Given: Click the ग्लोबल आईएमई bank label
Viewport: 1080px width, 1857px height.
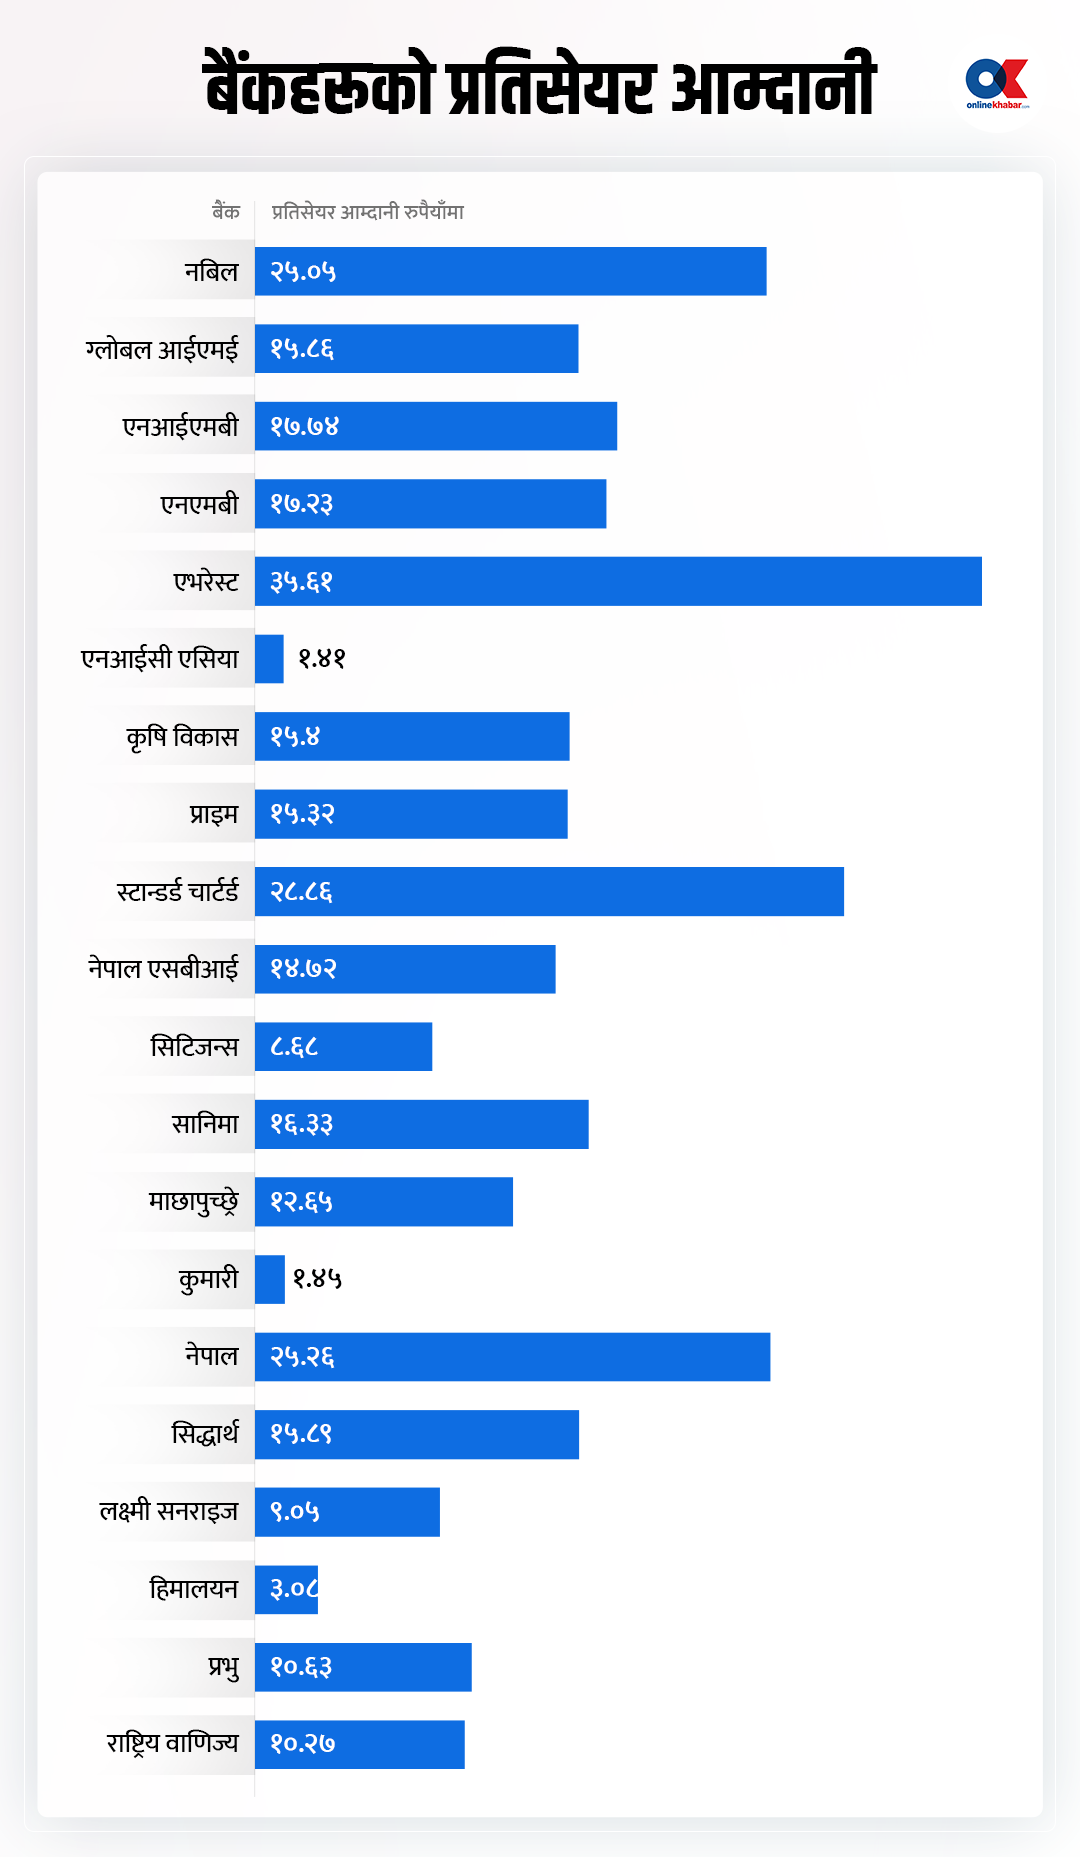Looking at the screenshot, I should (162, 349).
